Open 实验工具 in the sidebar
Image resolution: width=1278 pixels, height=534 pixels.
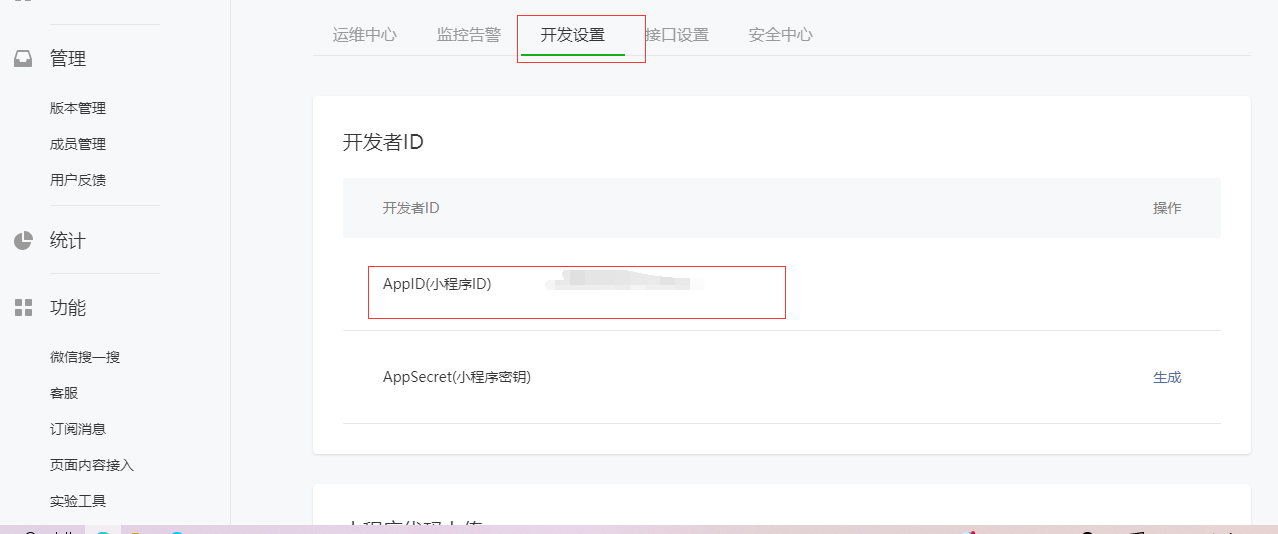78,501
